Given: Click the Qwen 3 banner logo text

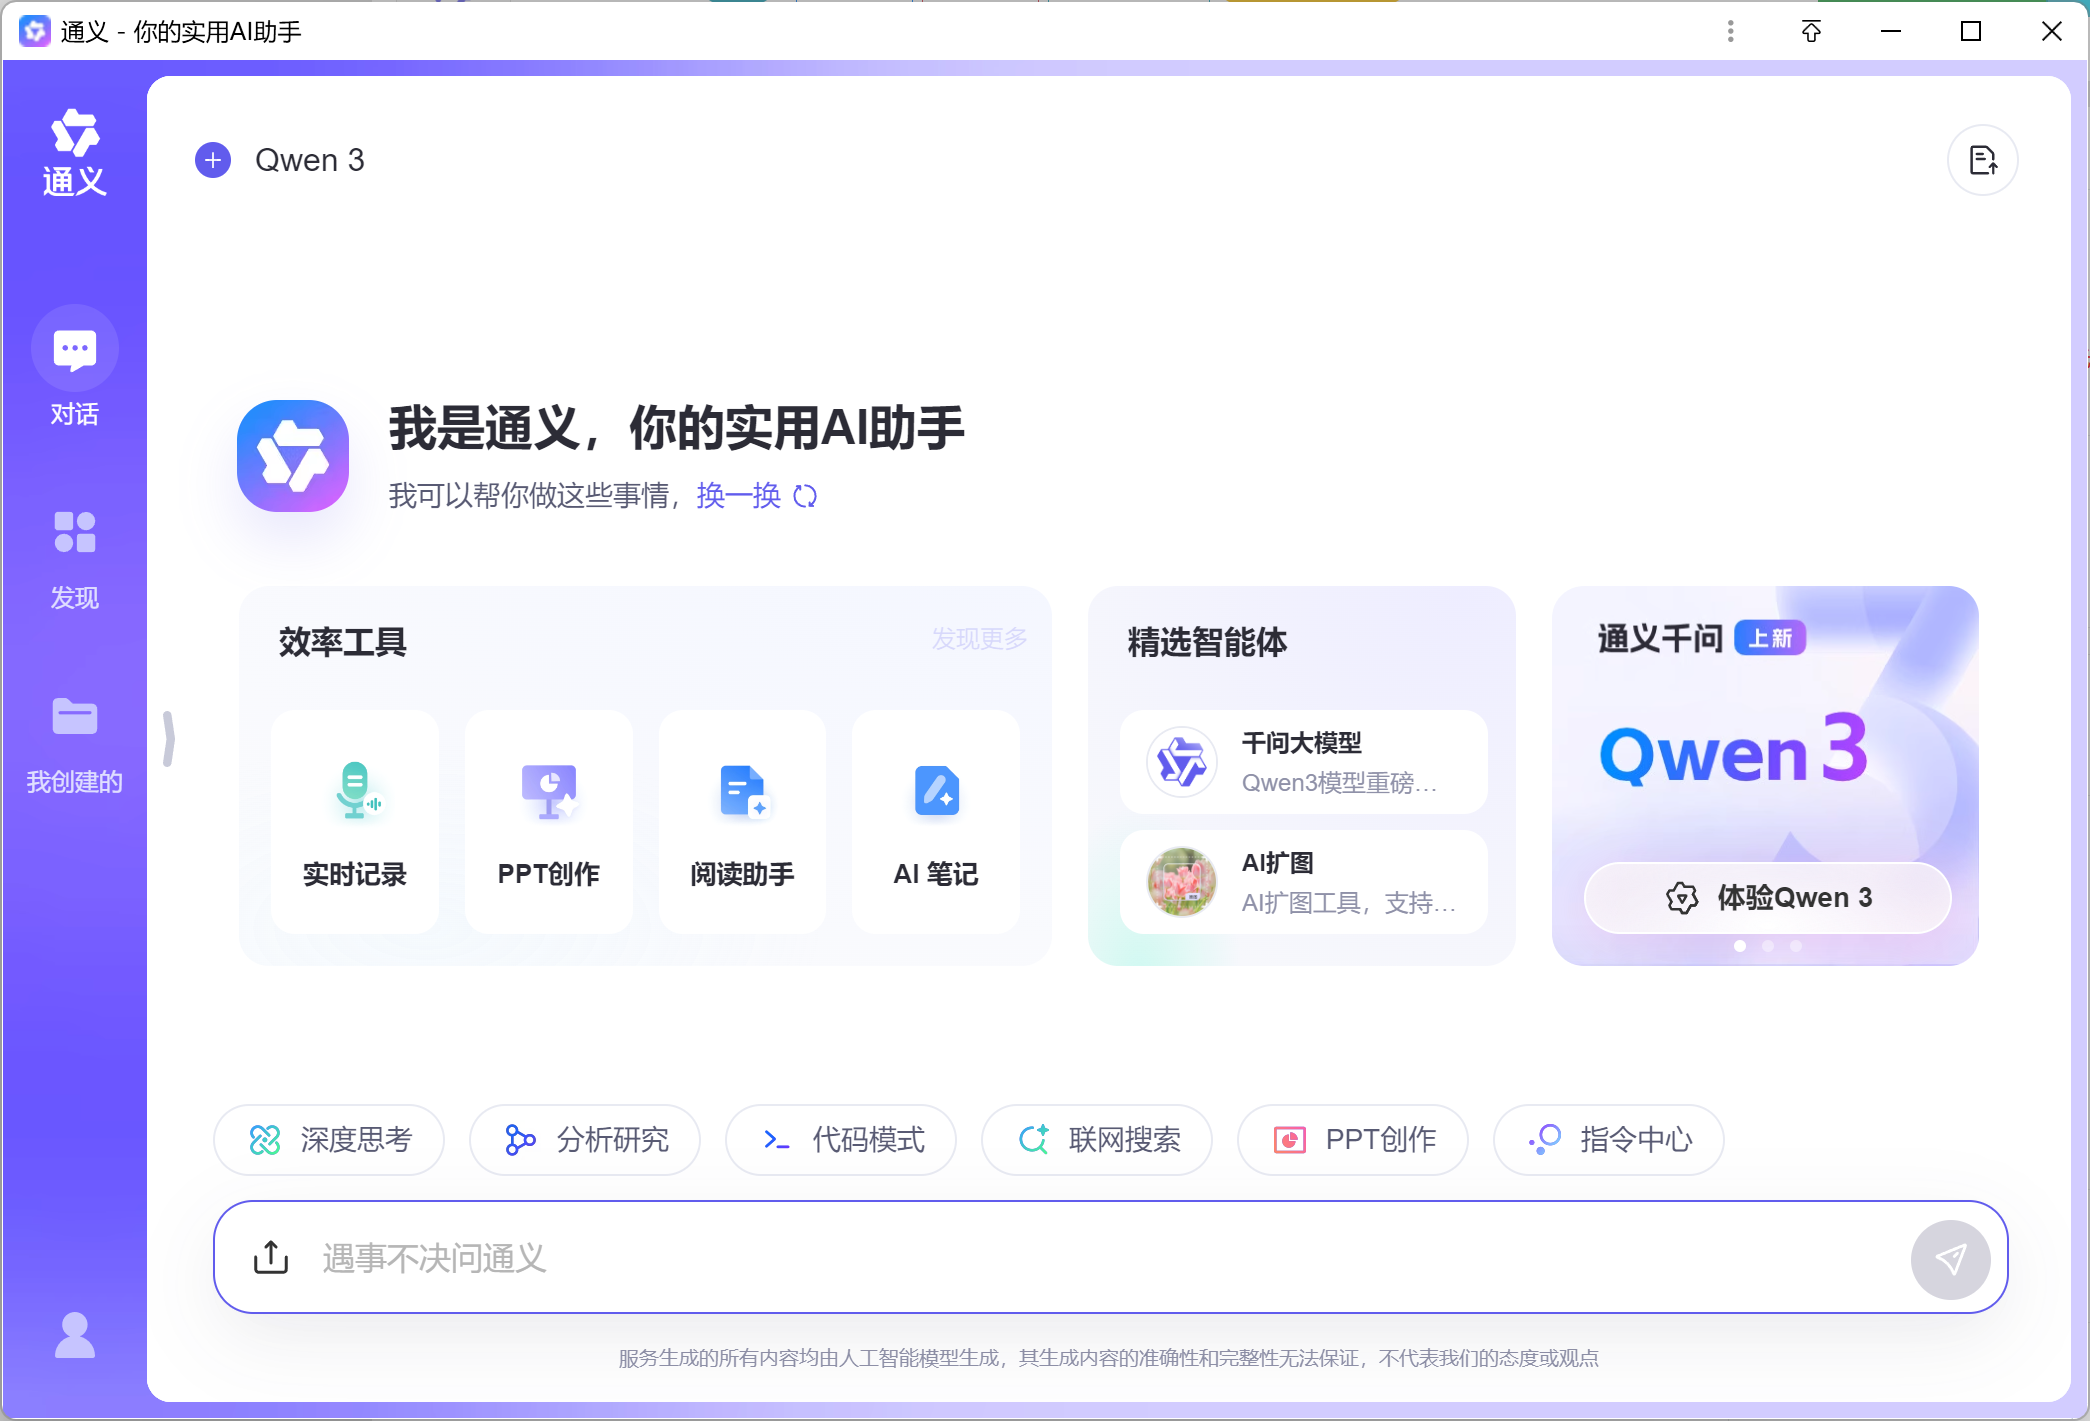Looking at the screenshot, I should 1734,751.
